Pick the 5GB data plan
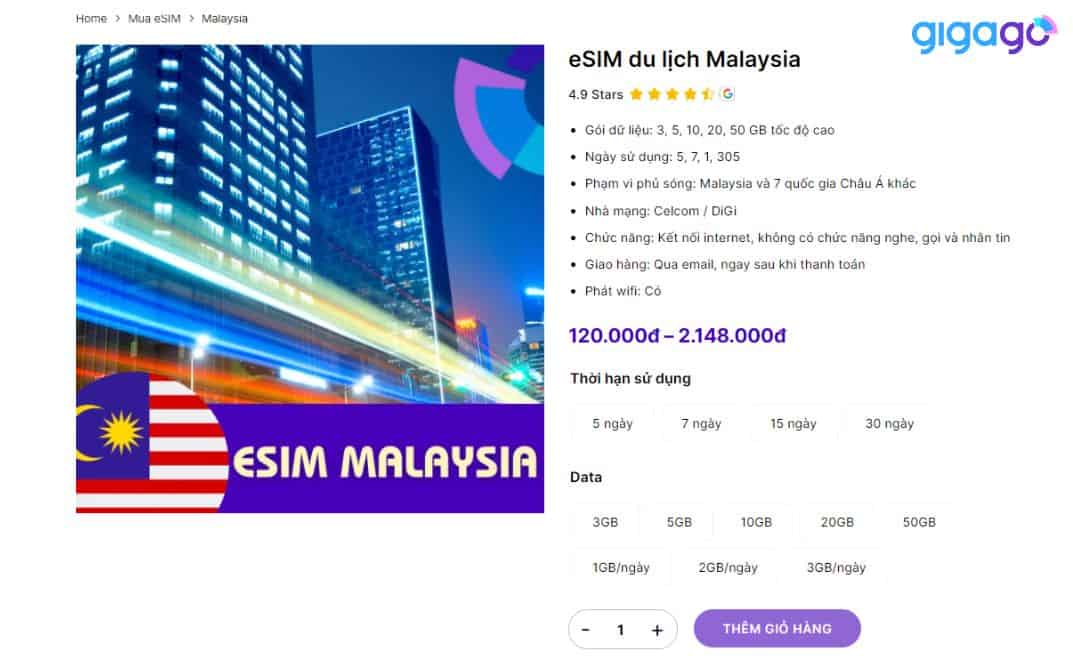Image resolution: width=1073 pixels, height=664 pixels. click(679, 522)
